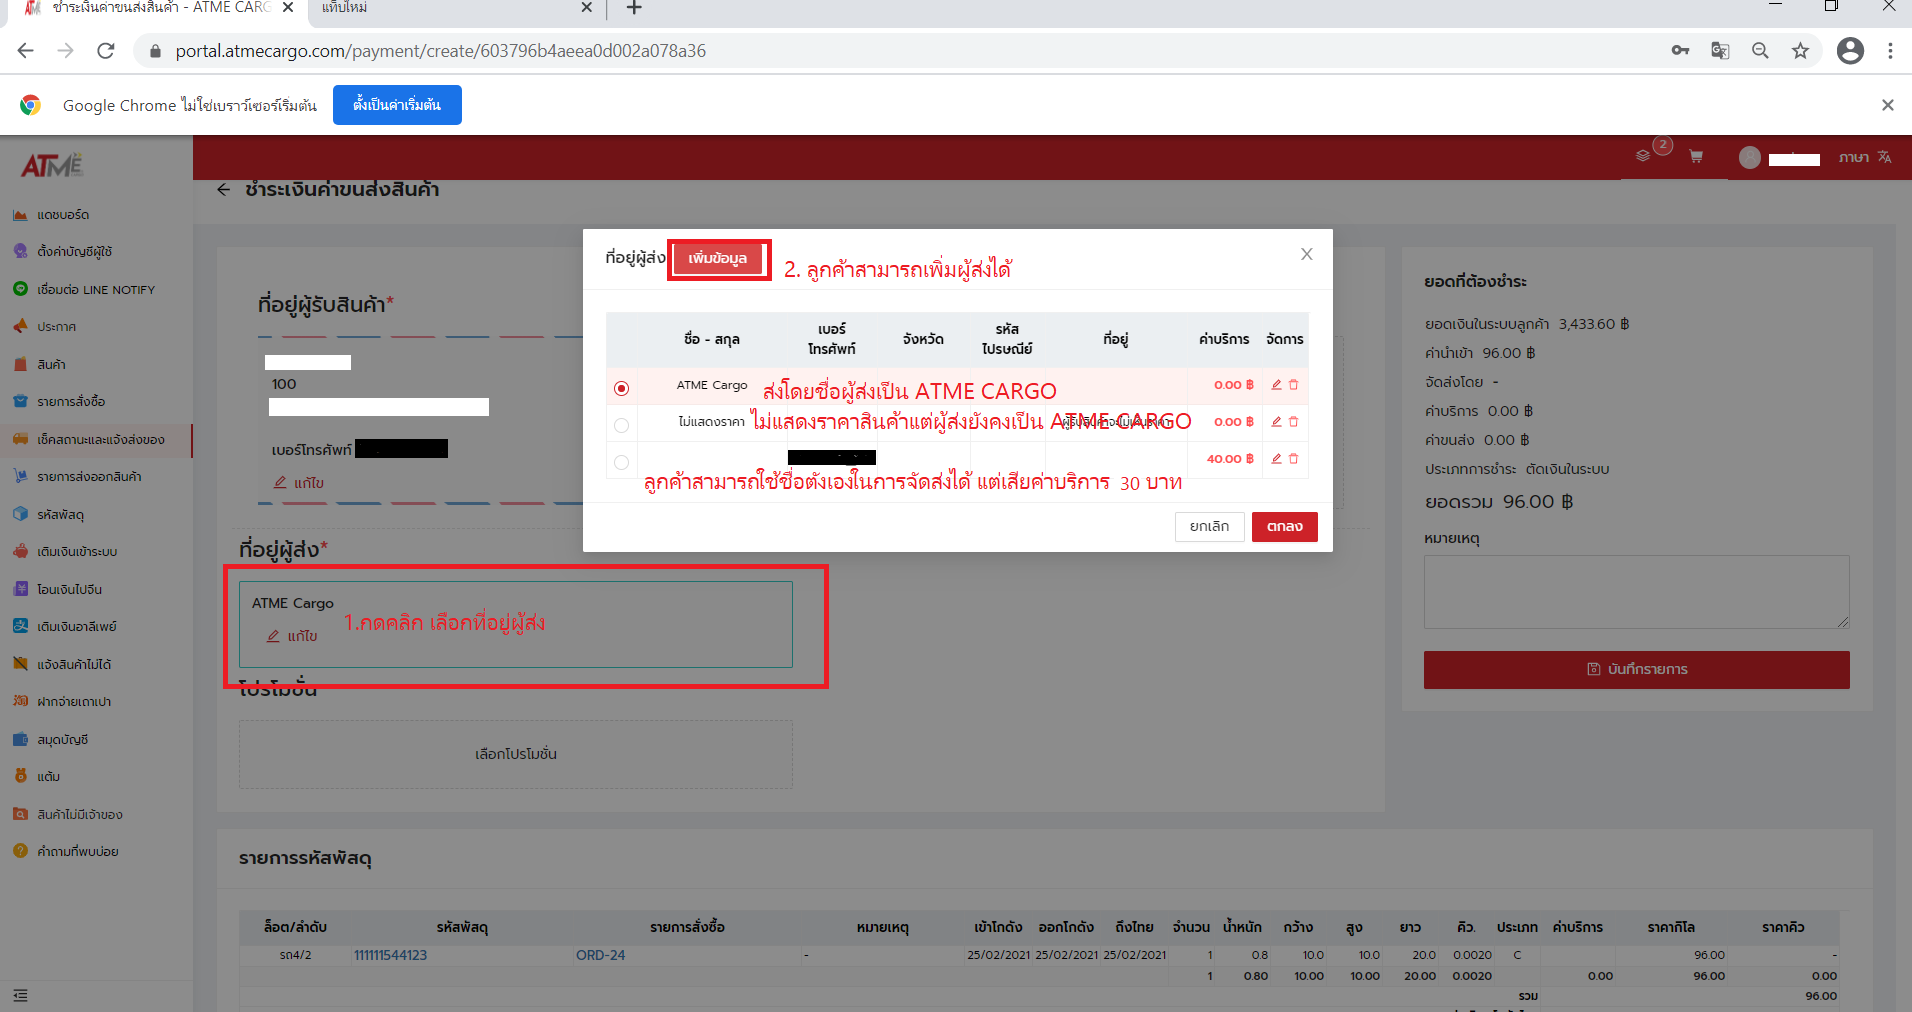The width and height of the screenshot is (1912, 1012).
Task: Confirm the dialog with ตกลง button
Action: pyautogui.click(x=1284, y=527)
